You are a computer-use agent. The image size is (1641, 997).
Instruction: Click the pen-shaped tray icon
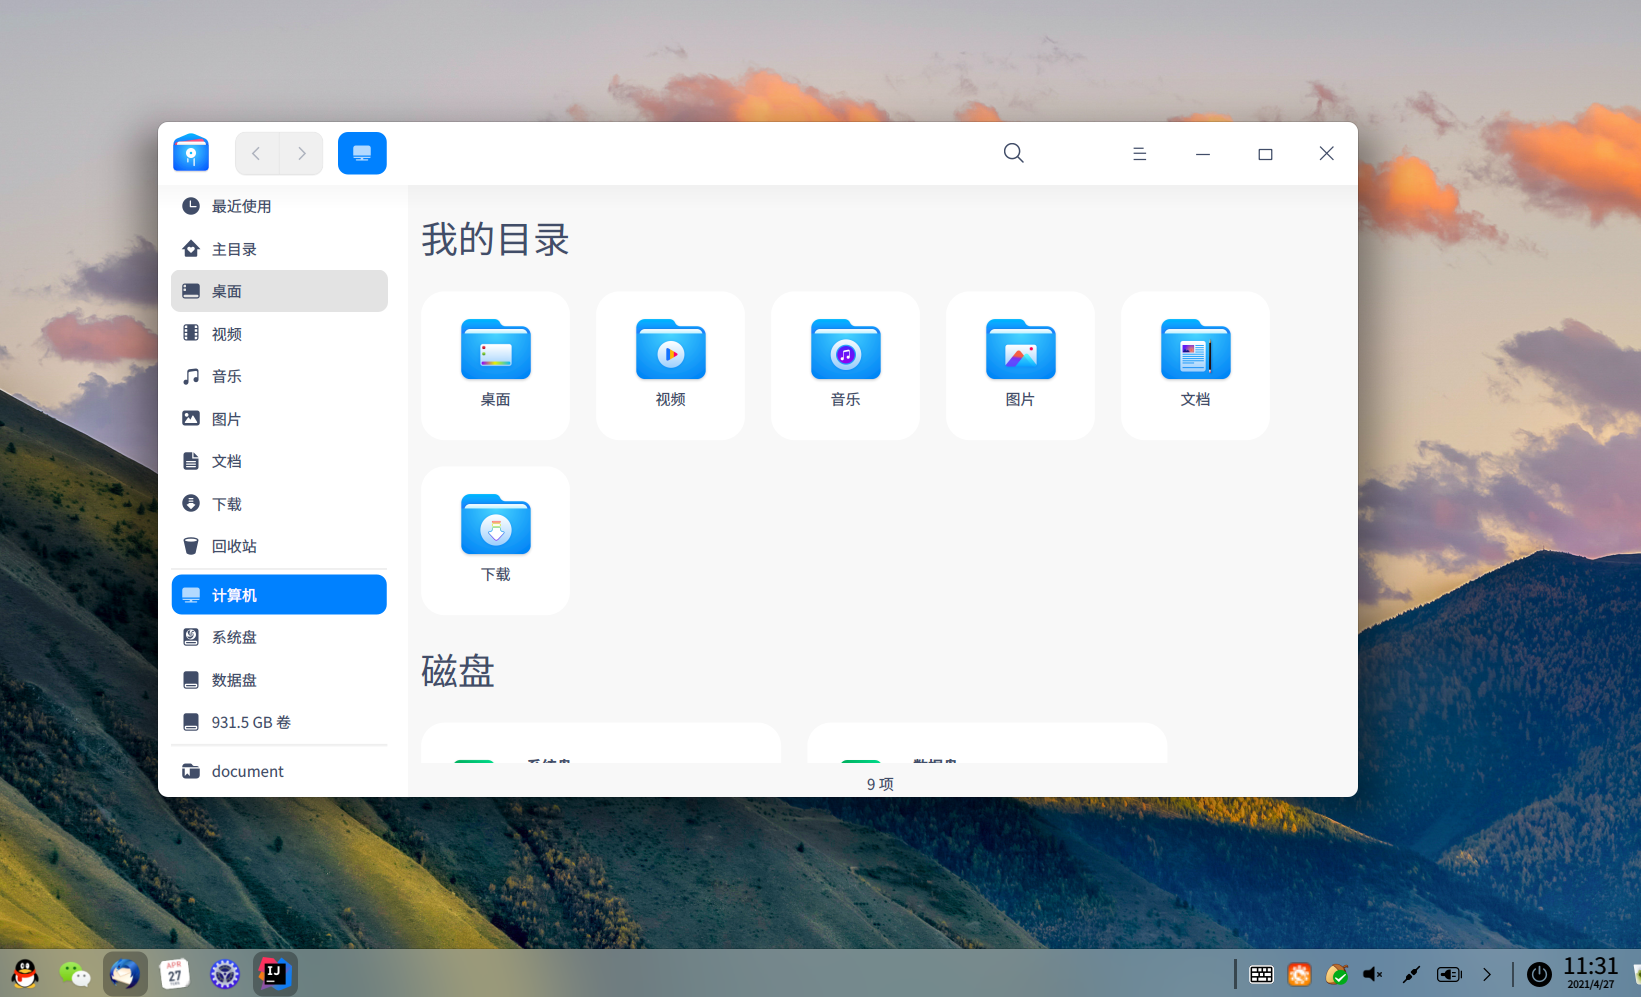pyautogui.click(x=1411, y=974)
